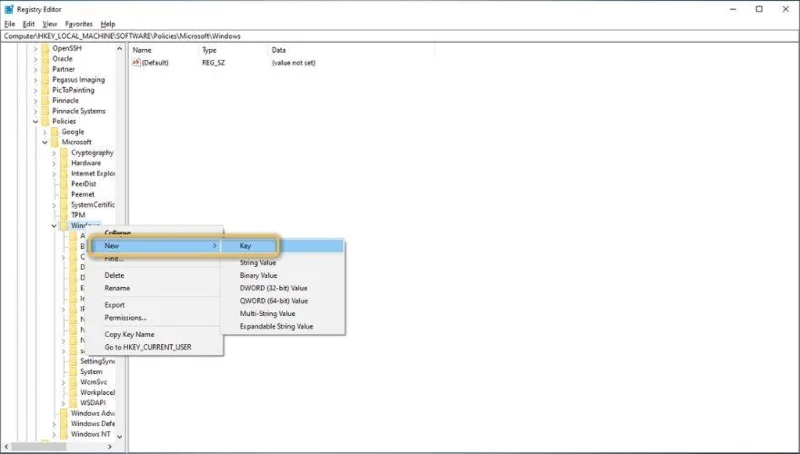The width and height of the screenshot is (800, 454).
Task: Open the Favorites menu
Action: 79,24
